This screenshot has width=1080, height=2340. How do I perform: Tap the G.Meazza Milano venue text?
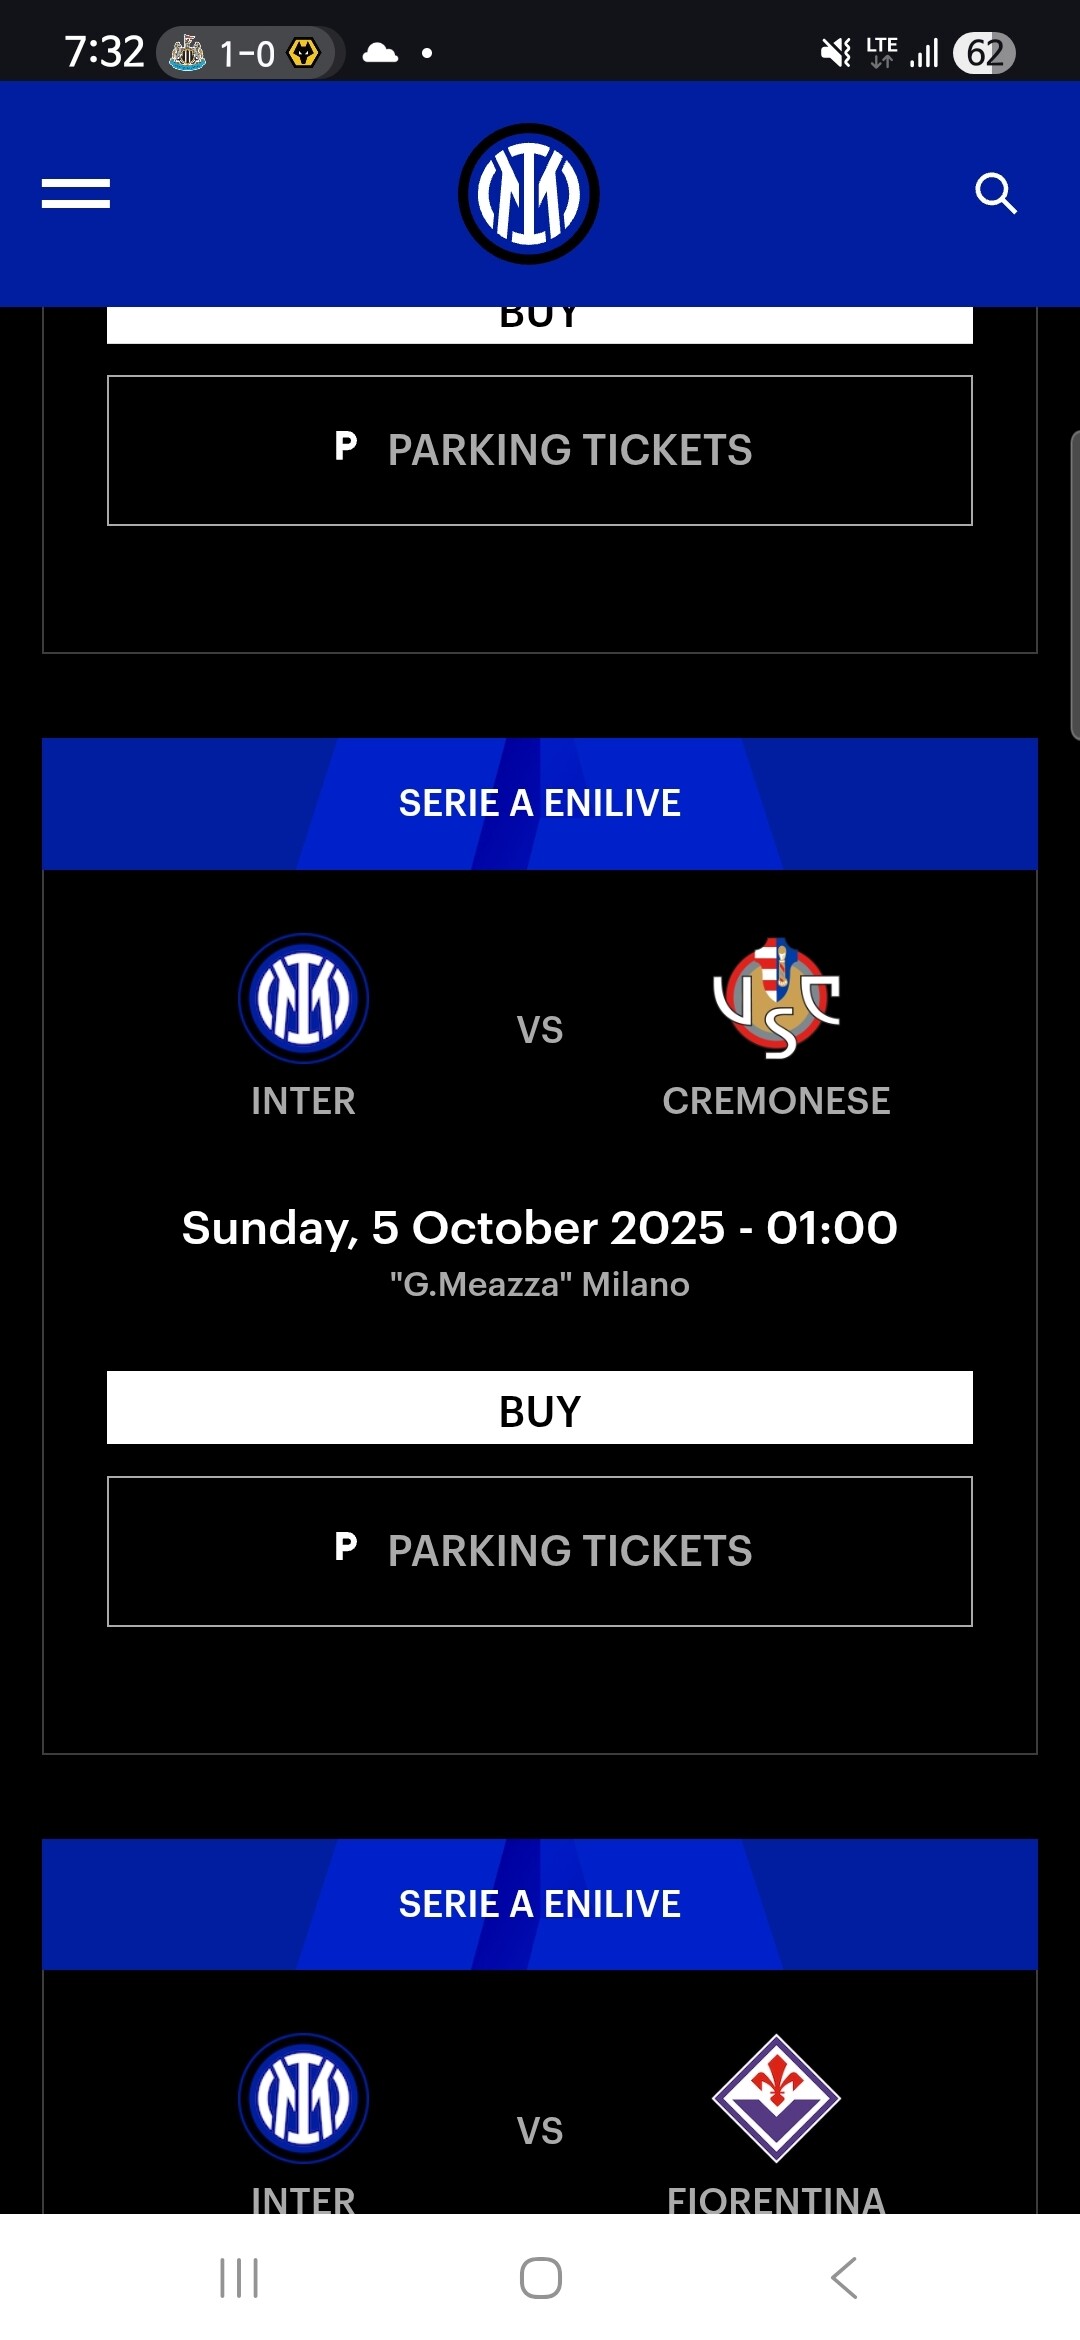(540, 1285)
